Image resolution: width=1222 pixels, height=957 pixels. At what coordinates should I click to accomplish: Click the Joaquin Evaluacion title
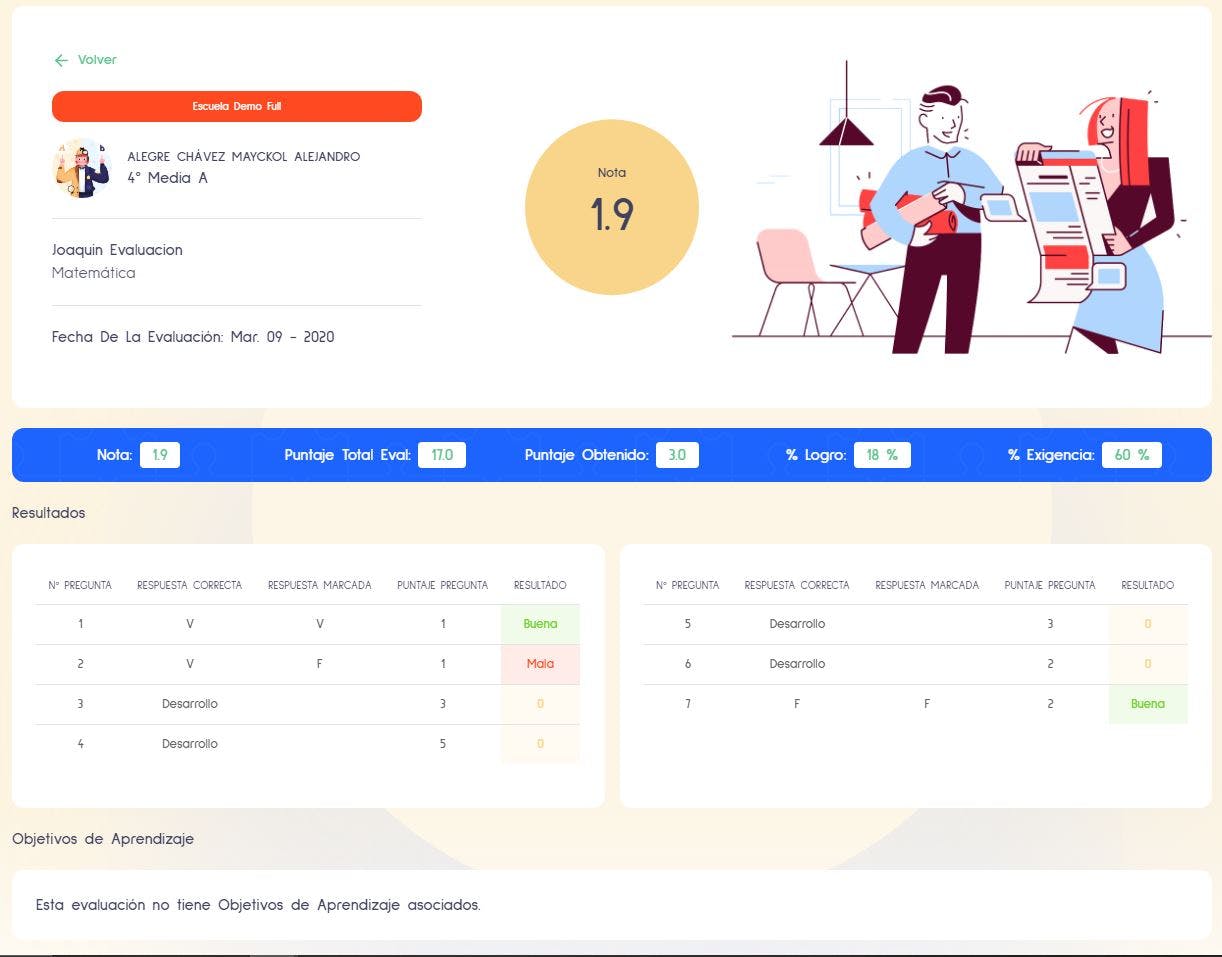(117, 250)
